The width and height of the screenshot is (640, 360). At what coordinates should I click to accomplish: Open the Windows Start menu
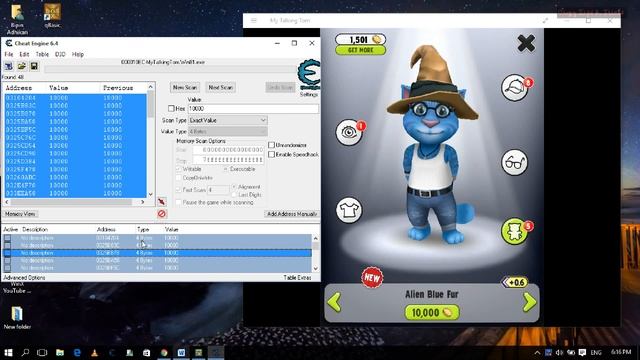(8, 352)
